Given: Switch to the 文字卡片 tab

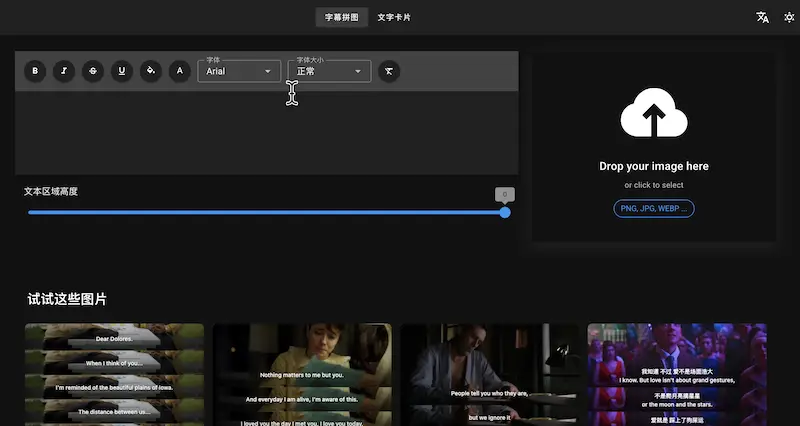Looking at the screenshot, I should pyautogui.click(x=394, y=17).
